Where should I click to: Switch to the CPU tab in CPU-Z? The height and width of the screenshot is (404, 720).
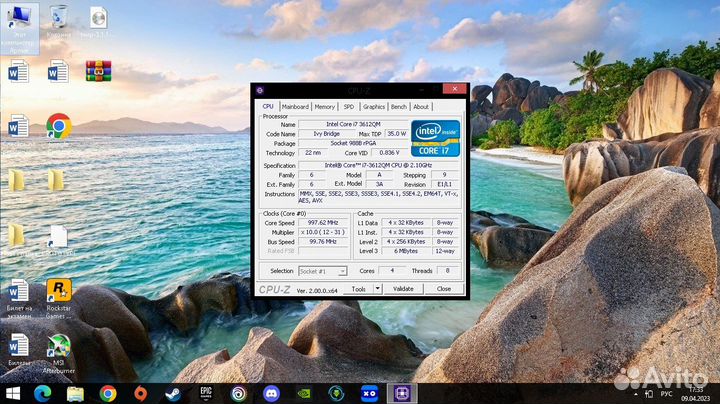coord(268,107)
